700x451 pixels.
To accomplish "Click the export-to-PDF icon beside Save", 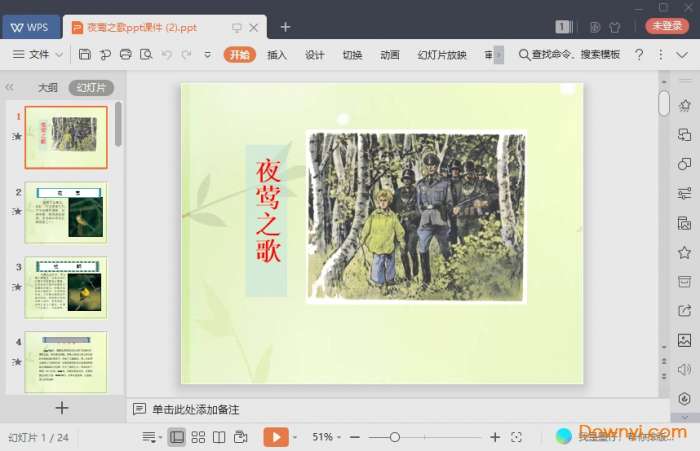I will 105,54.
